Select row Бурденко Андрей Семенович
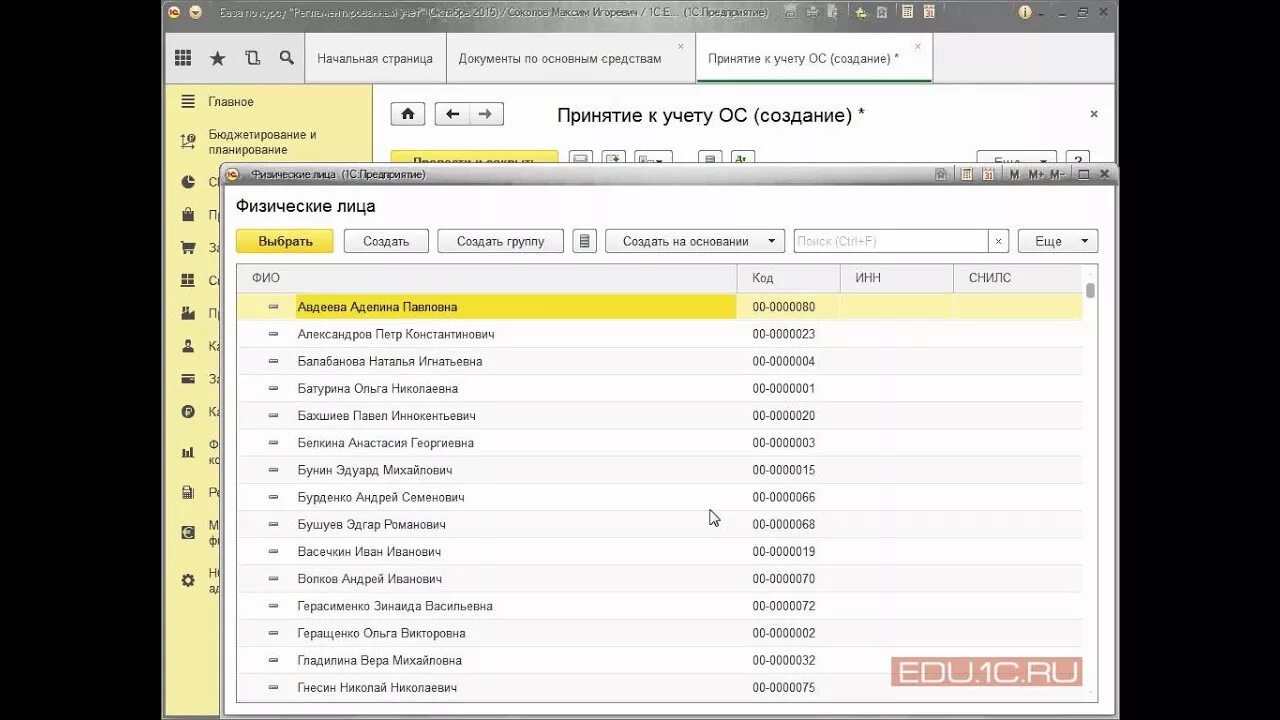 tap(660, 497)
